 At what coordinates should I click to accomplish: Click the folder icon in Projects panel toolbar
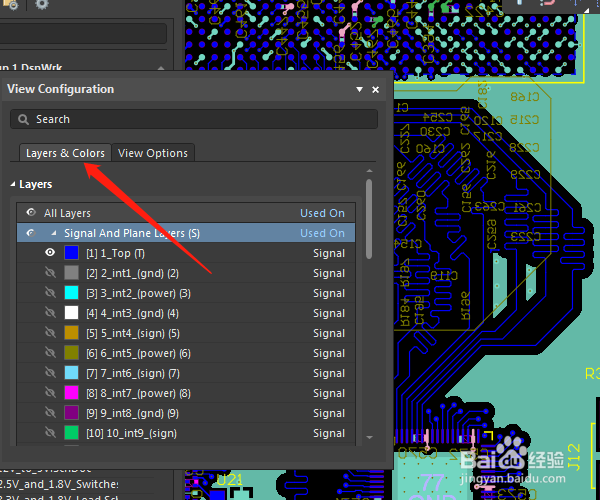(x=11, y=5)
